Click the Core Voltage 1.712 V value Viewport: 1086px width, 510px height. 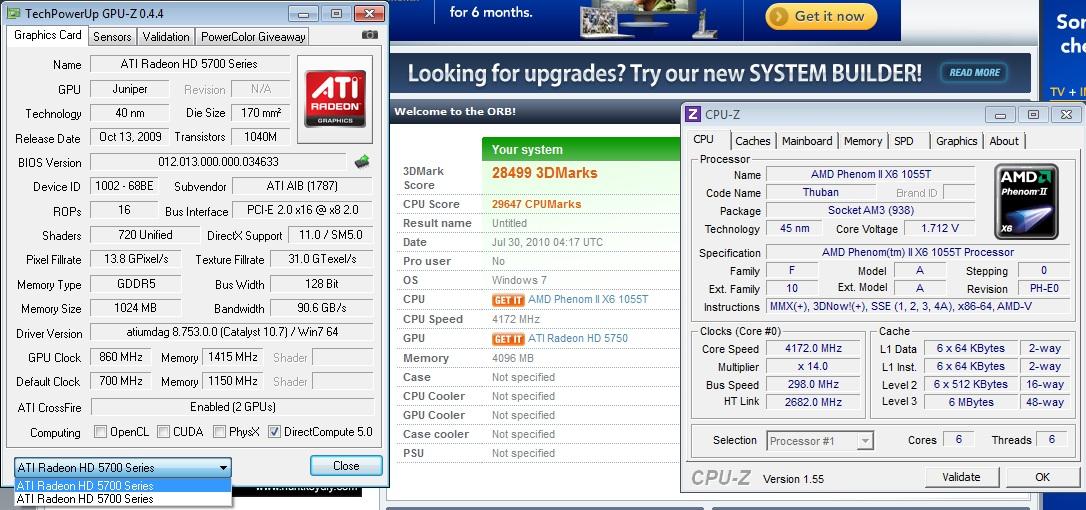[x=940, y=229]
